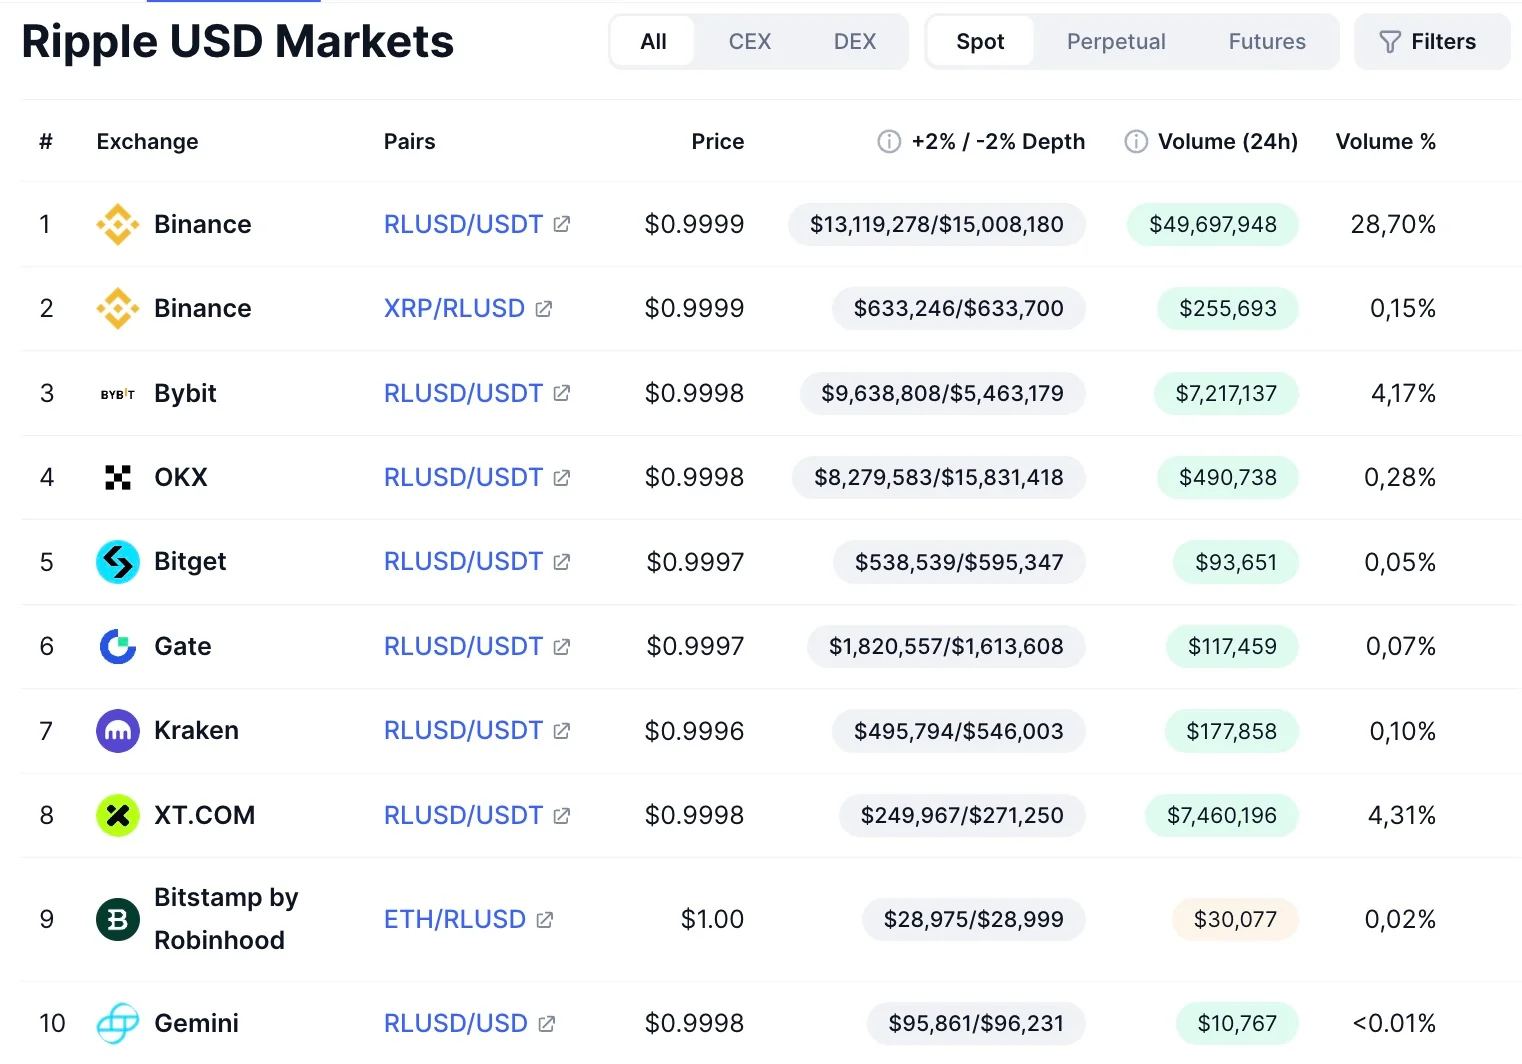Sort by the Price column header
The image size is (1522, 1064).
point(718,142)
